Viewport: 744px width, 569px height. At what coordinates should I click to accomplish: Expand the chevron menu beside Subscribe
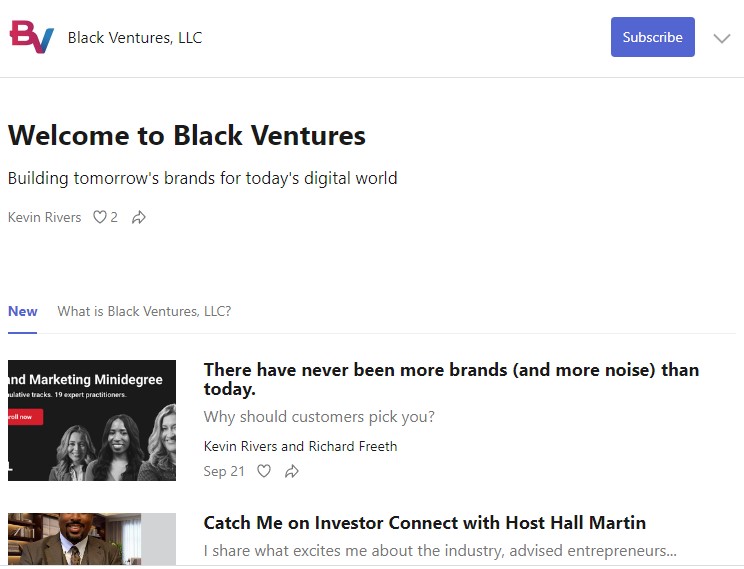click(x=722, y=38)
